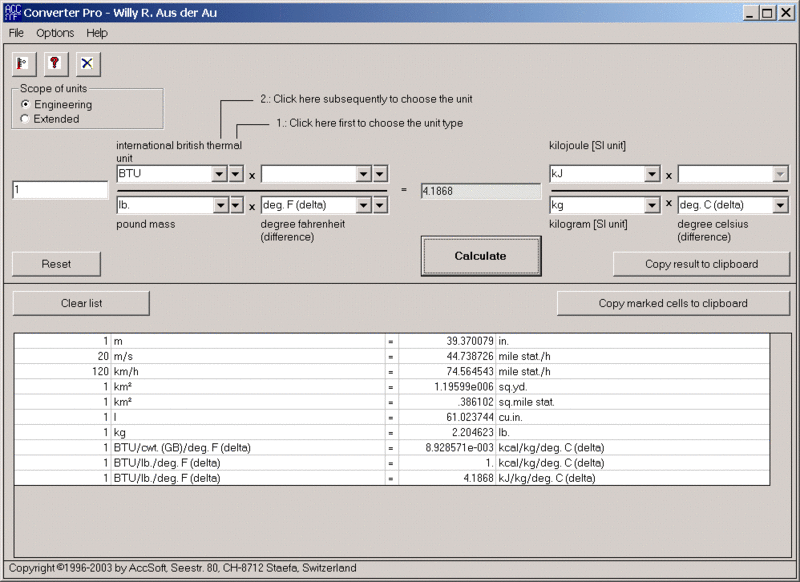
Task: Click the blue X exit toolbar icon
Action: (x=88, y=64)
